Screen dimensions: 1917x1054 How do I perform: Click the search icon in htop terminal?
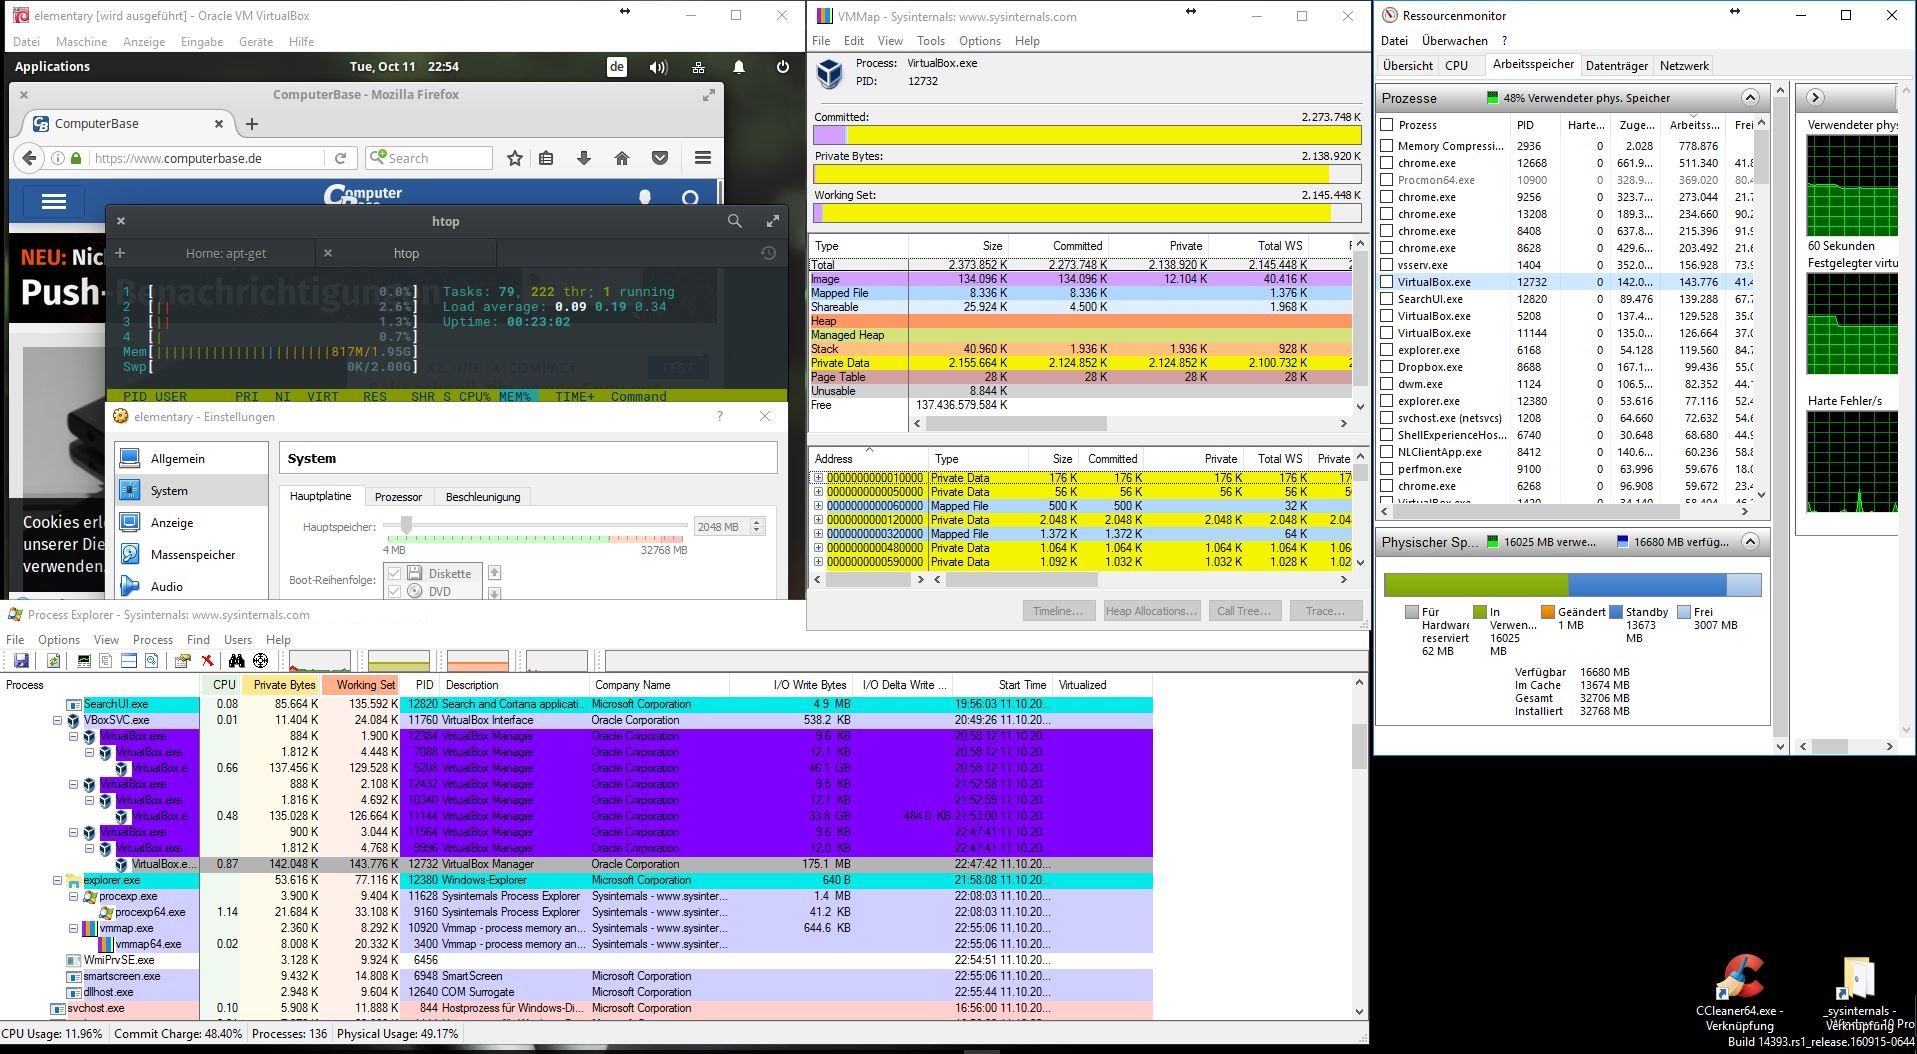pos(735,221)
